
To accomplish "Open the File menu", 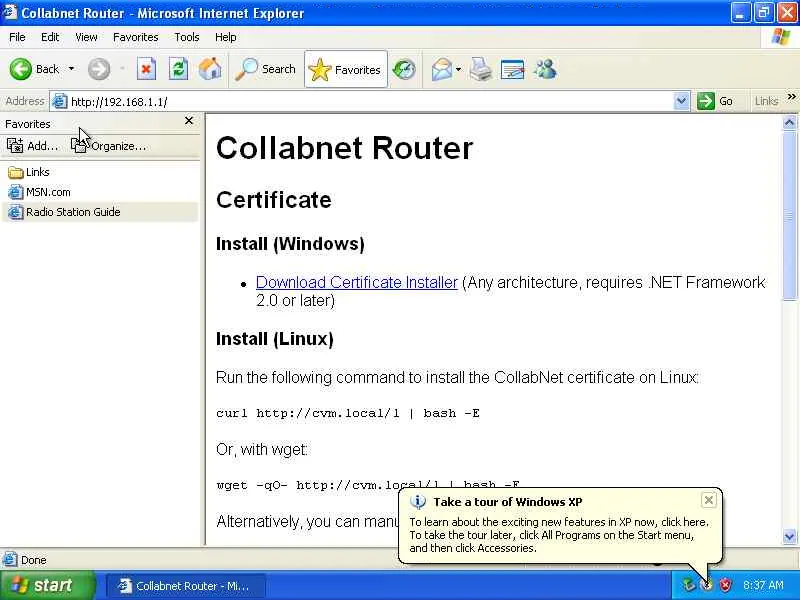I will pos(17,37).
